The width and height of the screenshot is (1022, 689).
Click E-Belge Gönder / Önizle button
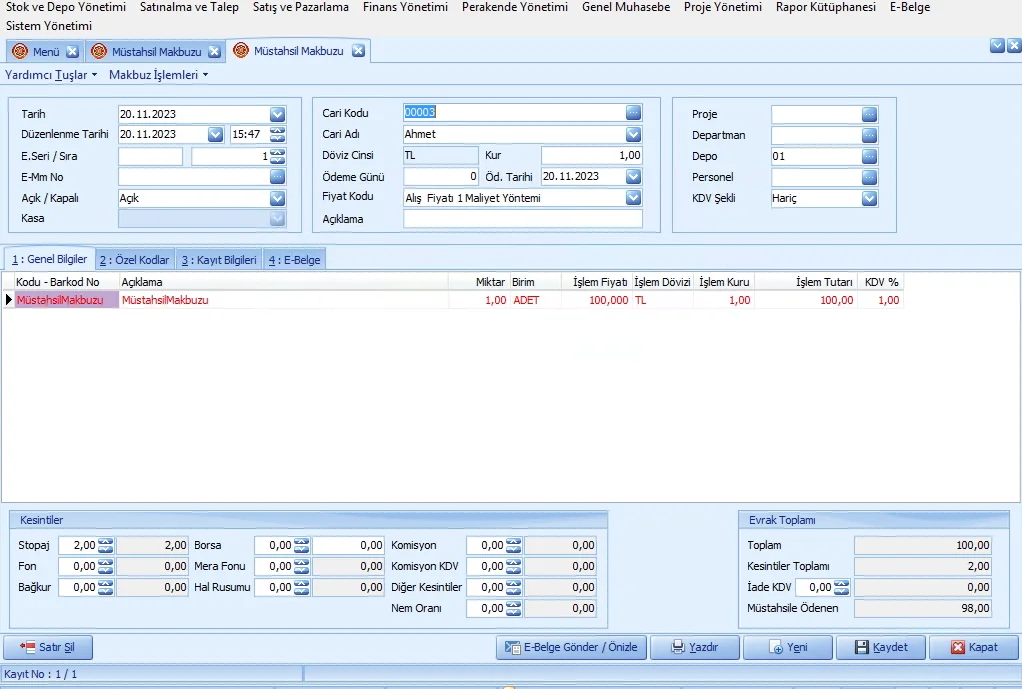click(x=571, y=647)
